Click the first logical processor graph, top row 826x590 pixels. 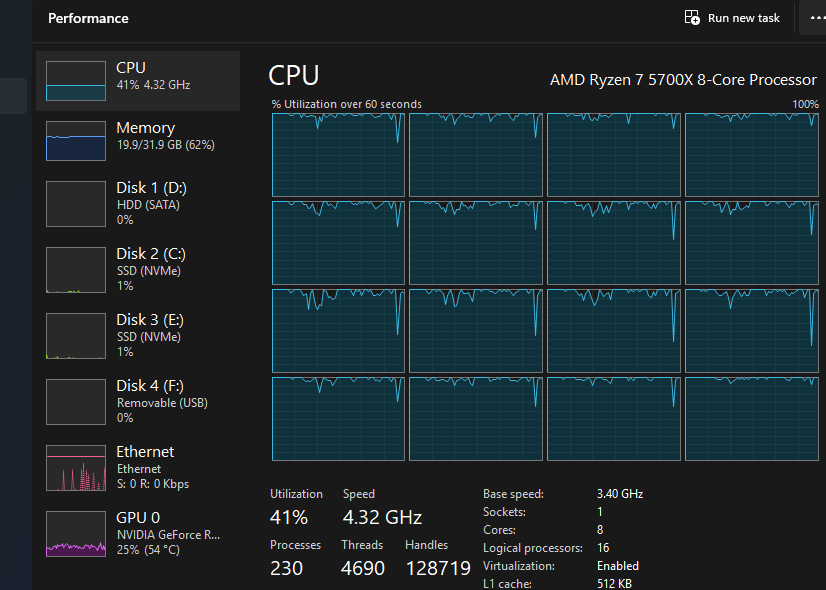tap(338, 155)
